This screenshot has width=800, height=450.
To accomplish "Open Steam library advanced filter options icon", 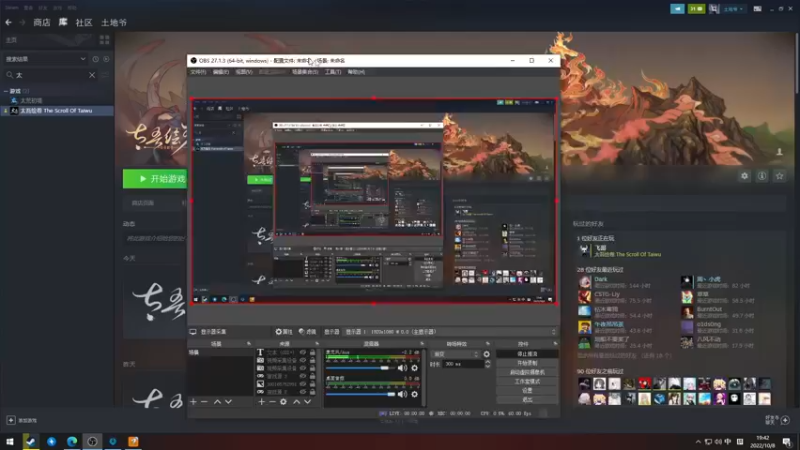I will tap(105, 75).
